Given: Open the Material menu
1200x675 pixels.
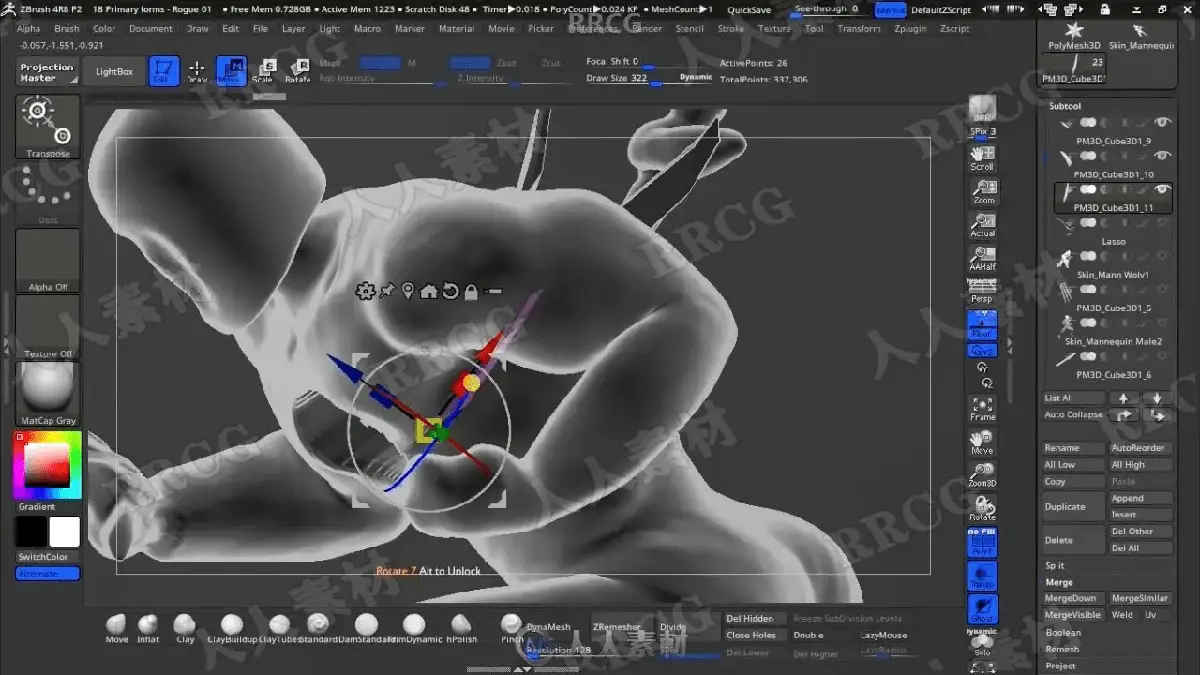Looking at the screenshot, I should (457, 29).
